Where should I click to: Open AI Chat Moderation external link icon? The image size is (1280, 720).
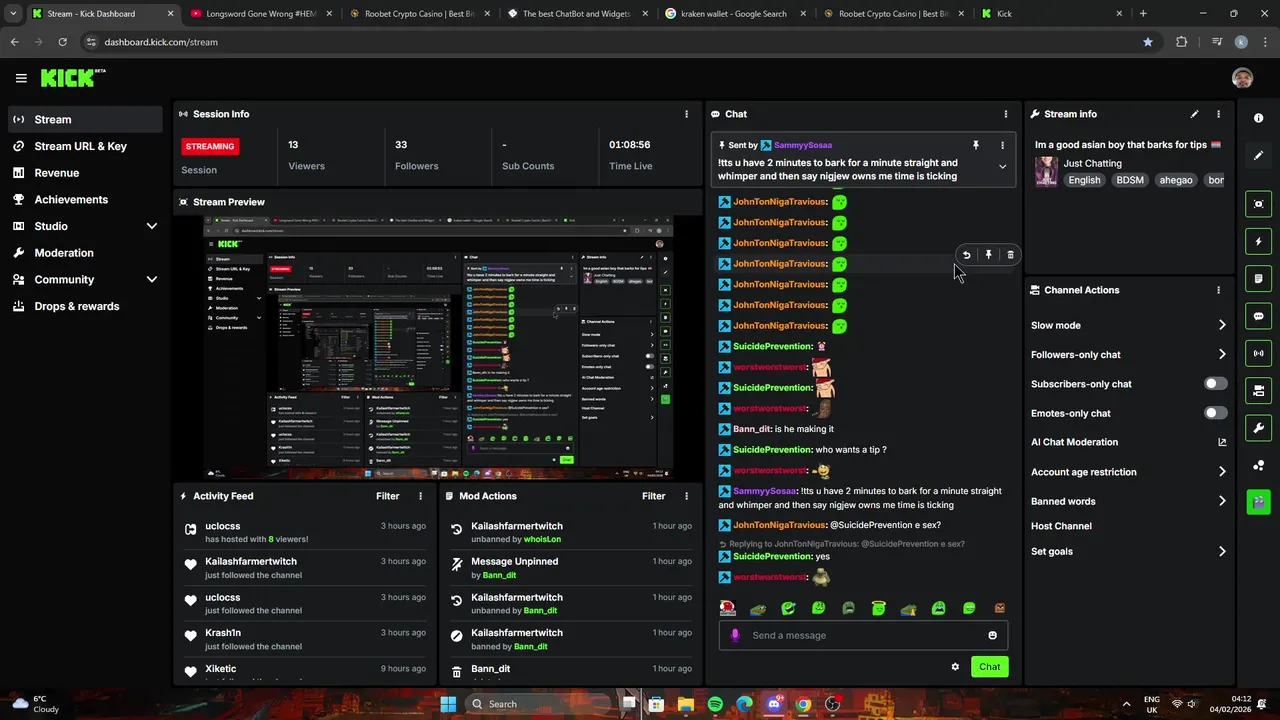pyautogui.click(x=1222, y=442)
